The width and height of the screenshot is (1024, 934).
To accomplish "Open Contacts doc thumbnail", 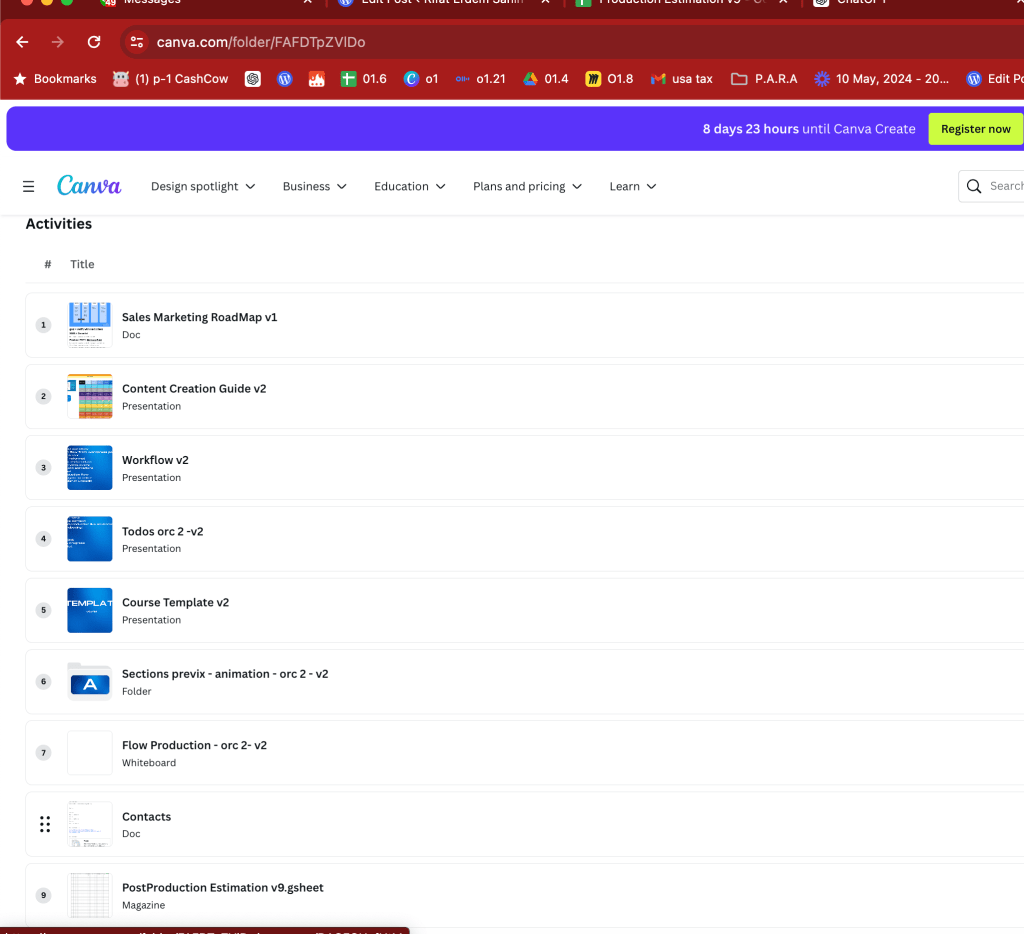I will (x=89, y=824).
